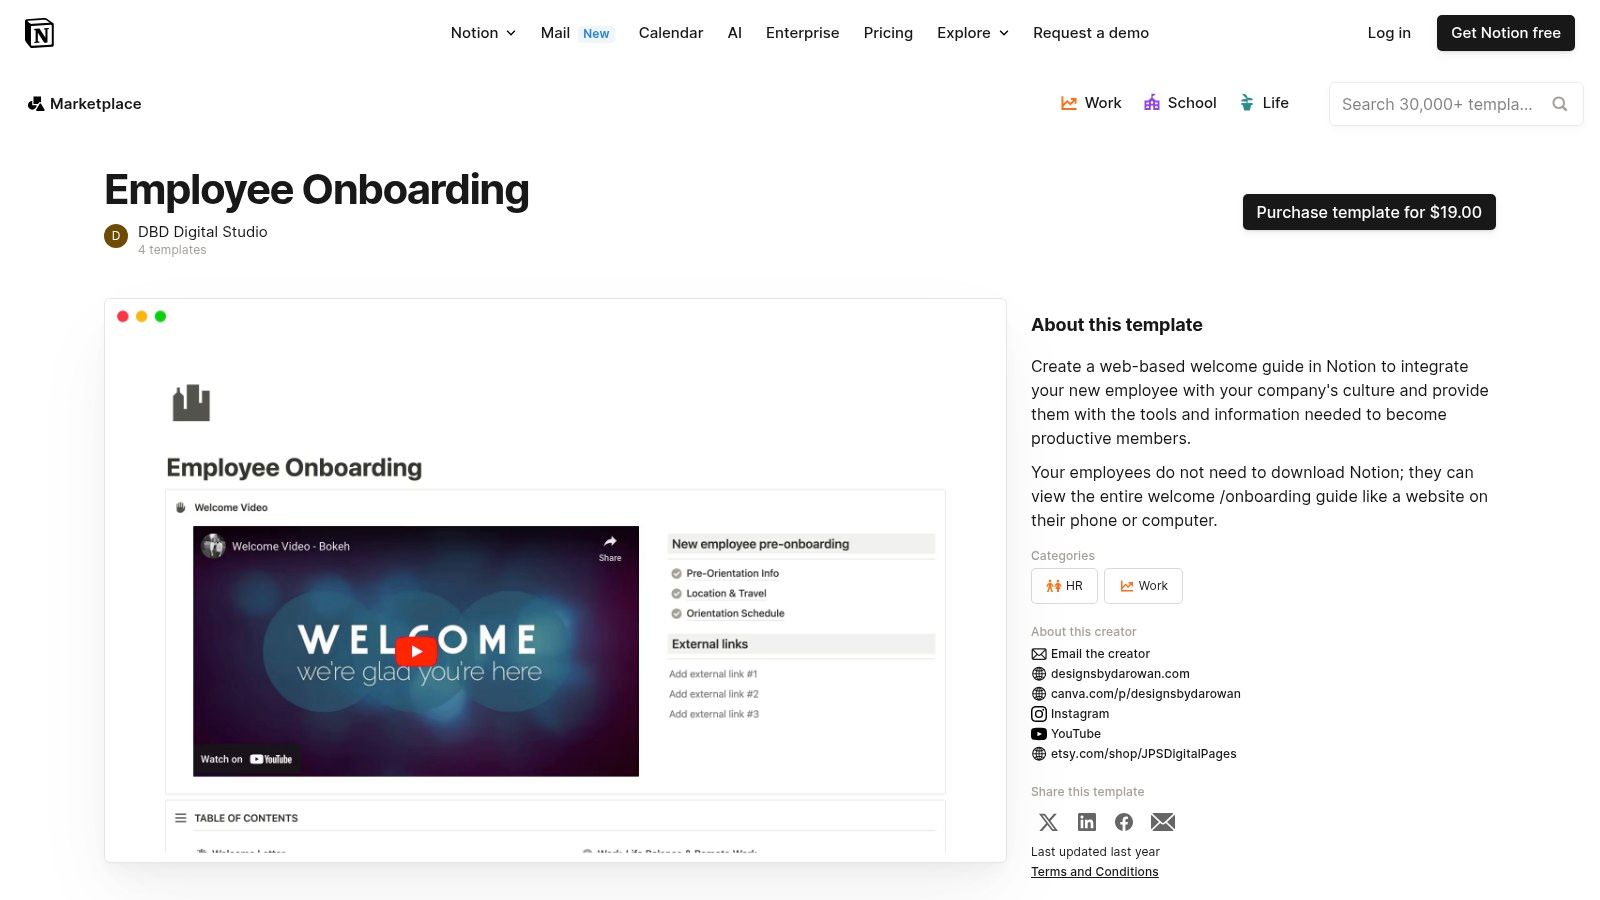This screenshot has height=900, width=1600.
Task: Open Terms and Conditions link
Action: click(1095, 872)
